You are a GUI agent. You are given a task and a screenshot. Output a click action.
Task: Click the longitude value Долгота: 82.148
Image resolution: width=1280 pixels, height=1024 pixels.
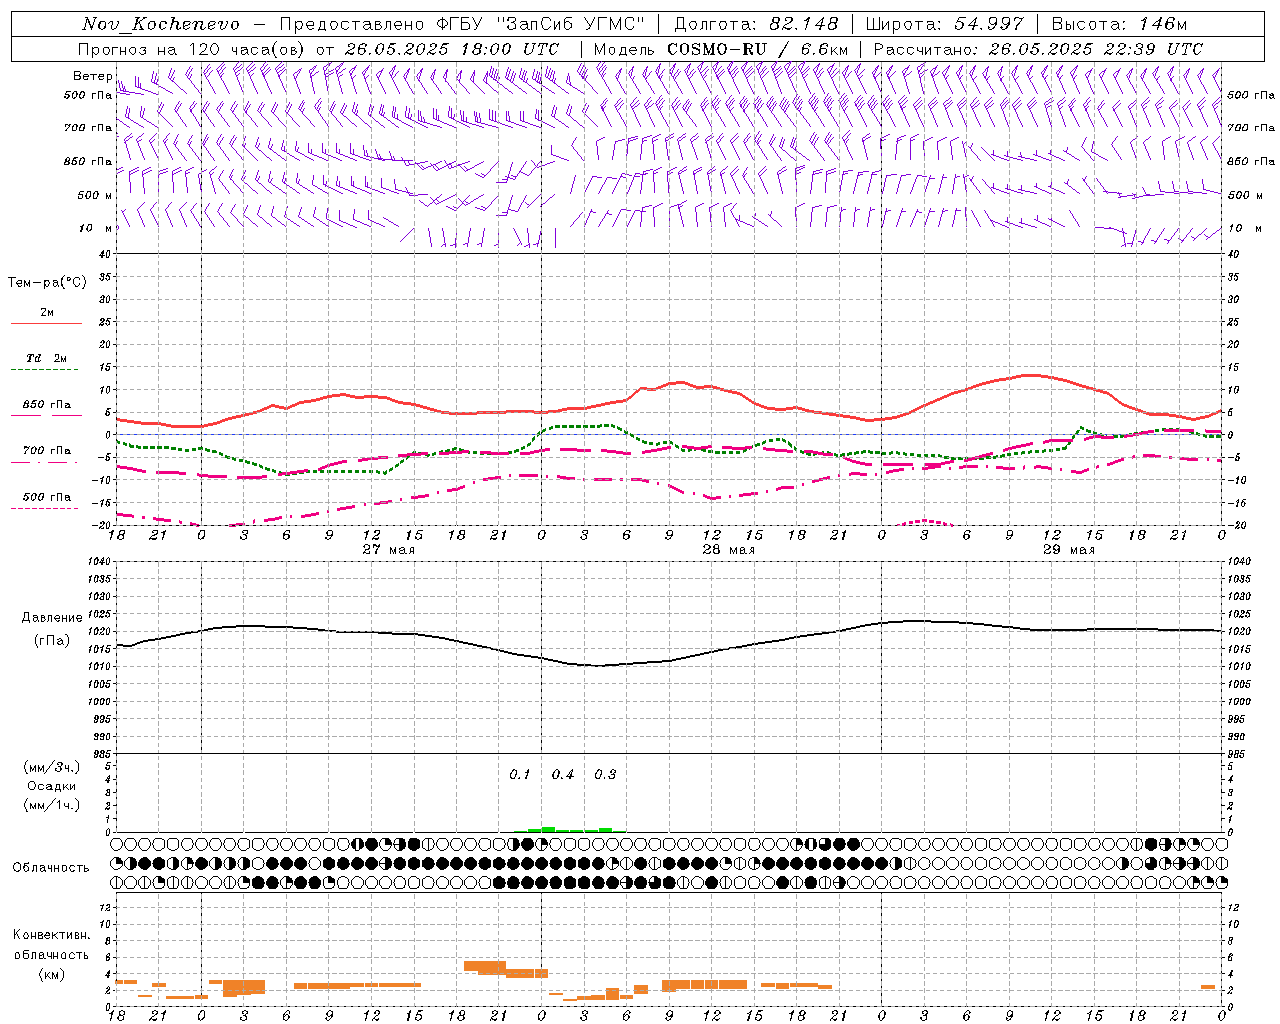756,24
